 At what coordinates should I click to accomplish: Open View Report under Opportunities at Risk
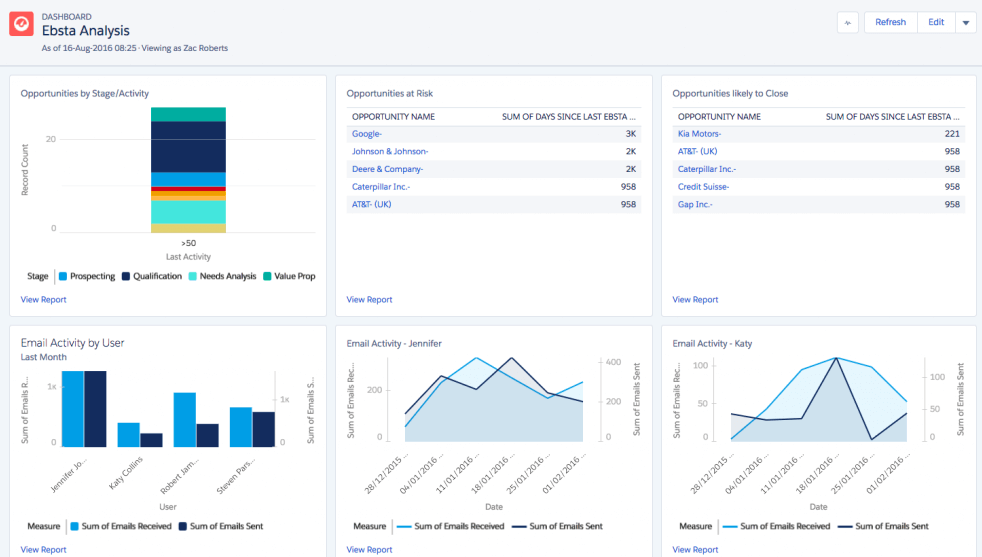[369, 299]
